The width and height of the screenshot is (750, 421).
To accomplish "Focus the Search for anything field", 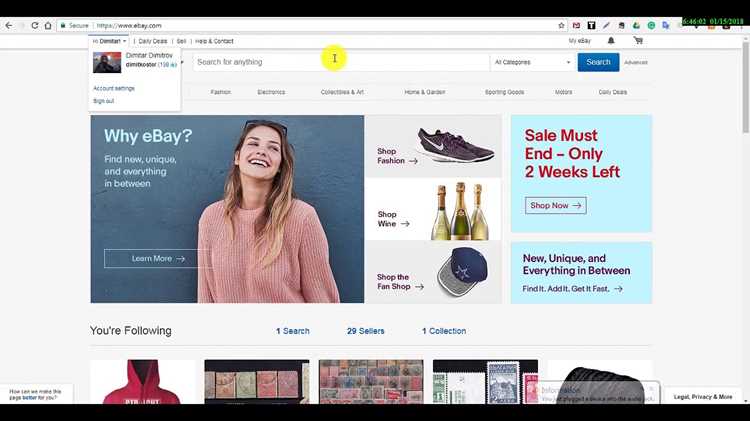I will pyautogui.click(x=341, y=62).
